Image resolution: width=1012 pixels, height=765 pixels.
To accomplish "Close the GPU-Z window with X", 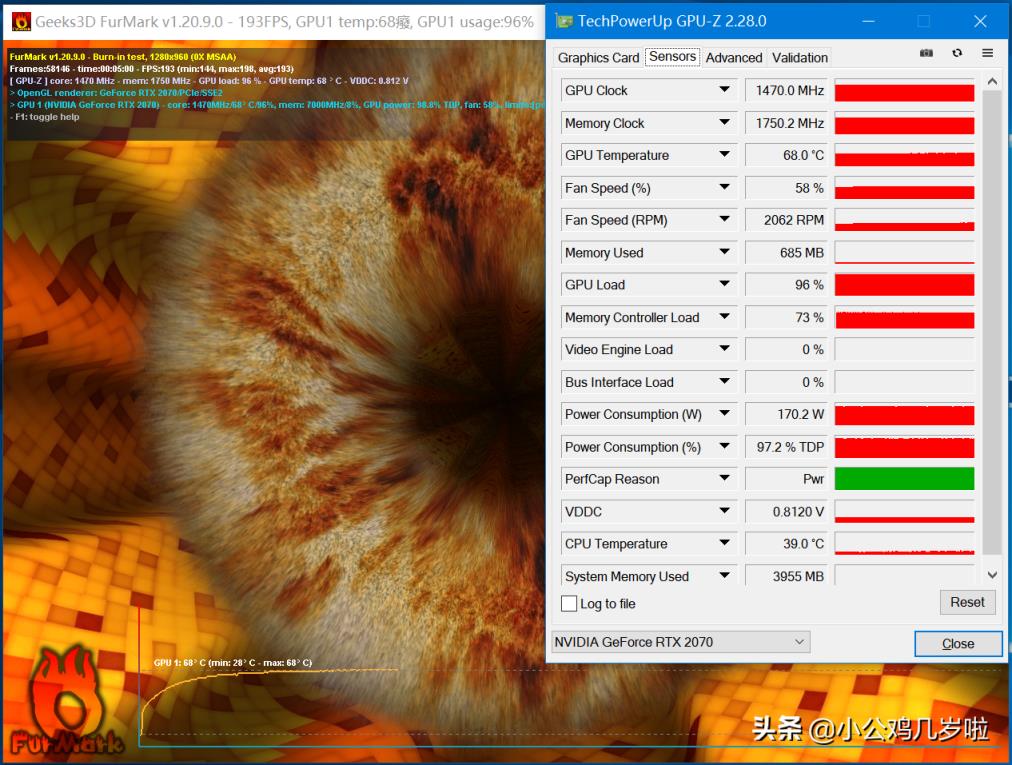I will coord(980,21).
